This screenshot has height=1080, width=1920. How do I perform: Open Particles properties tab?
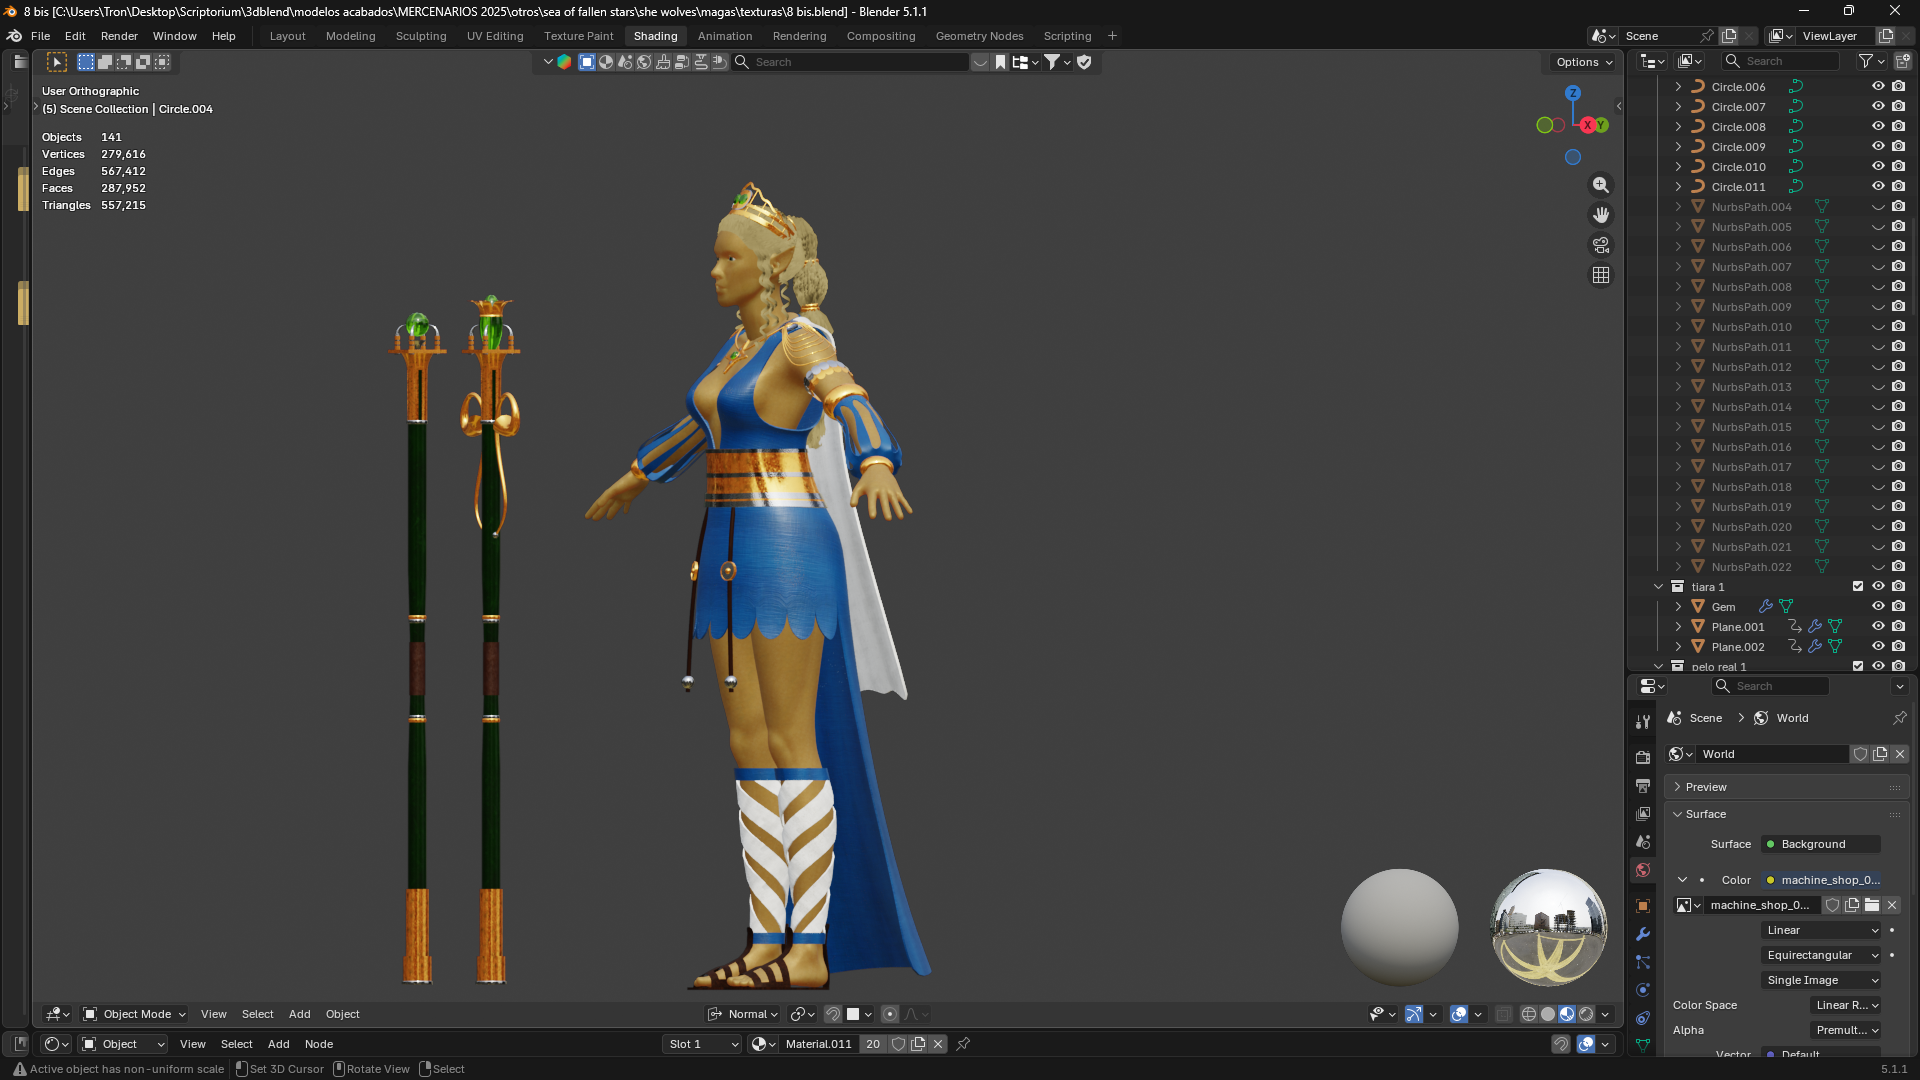[1643, 962]
